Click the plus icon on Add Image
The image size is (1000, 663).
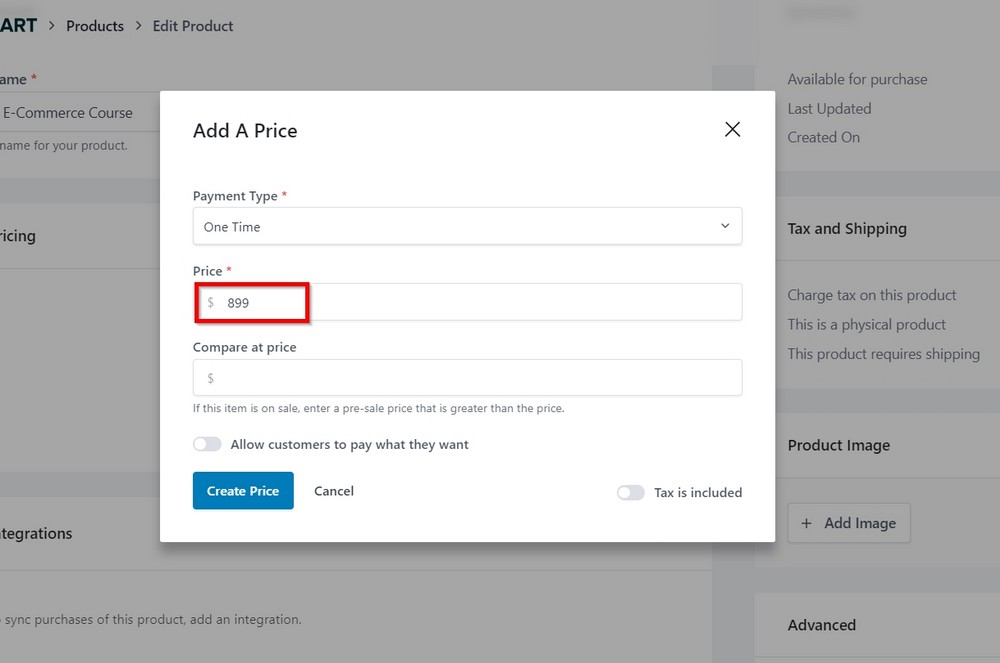point(807,523)
